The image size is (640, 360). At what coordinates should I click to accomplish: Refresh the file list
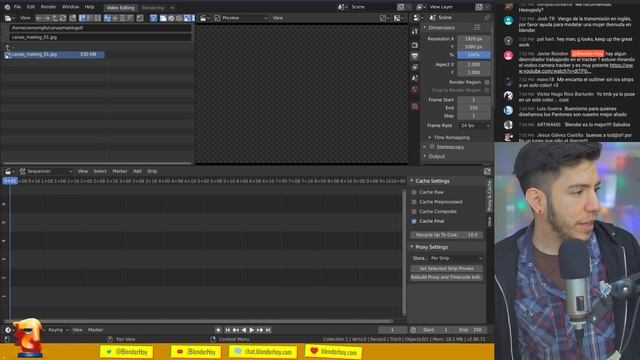[x=62, y=18]
